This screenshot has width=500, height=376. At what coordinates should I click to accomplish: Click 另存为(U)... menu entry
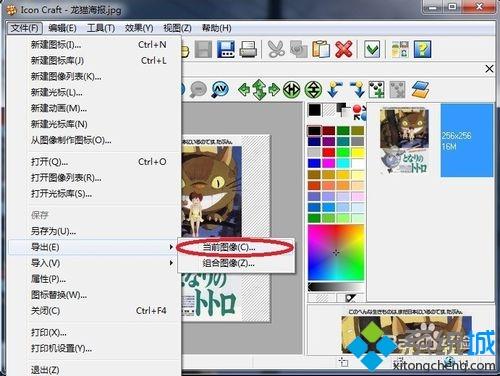point(53,231)
